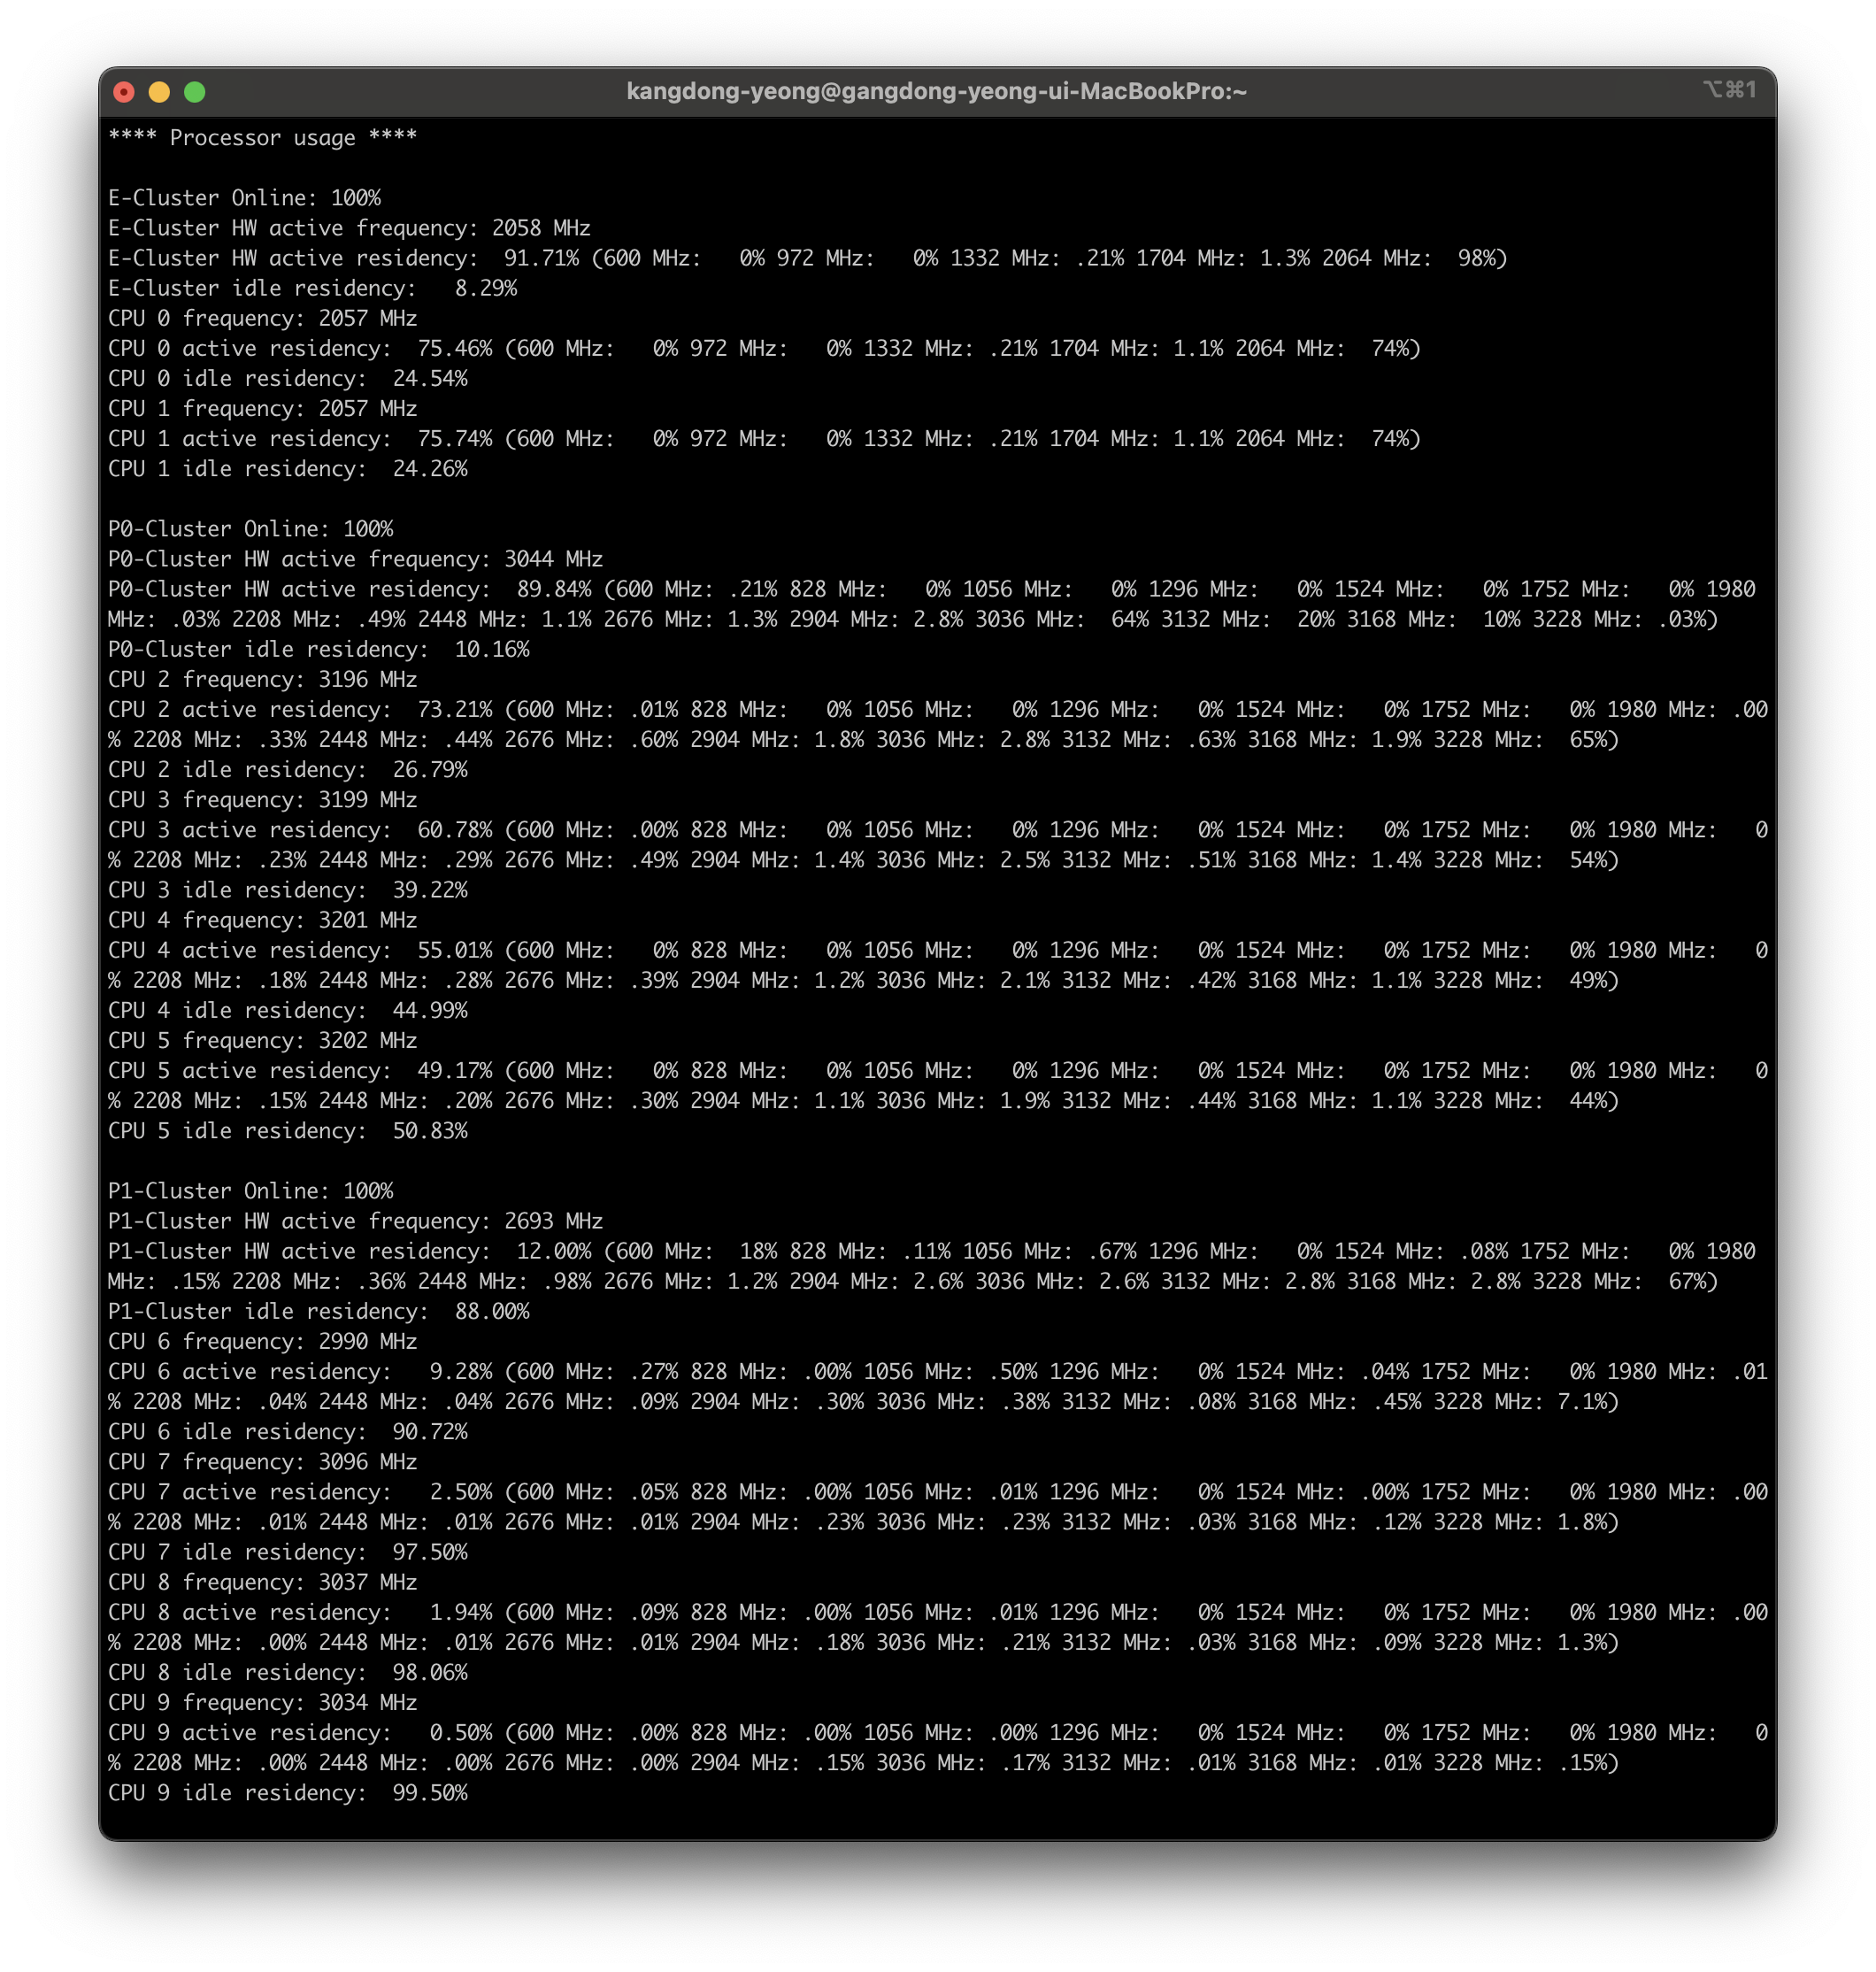The height and width of the screenshot is (1972, 1876).
Task: Click P0-Cluster HW active frequency 3044 MHz
Action: pyautogui.click(x=355, y=559)
